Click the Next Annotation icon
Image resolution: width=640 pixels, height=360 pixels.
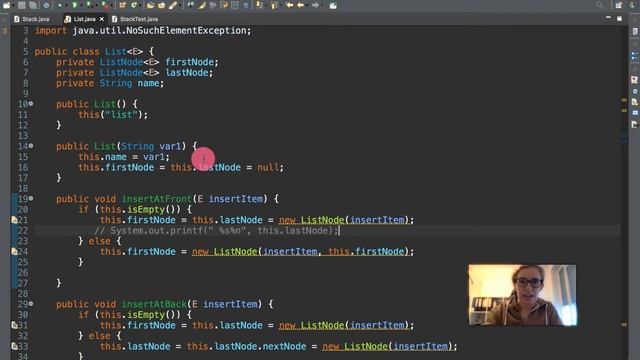(260, 5)
